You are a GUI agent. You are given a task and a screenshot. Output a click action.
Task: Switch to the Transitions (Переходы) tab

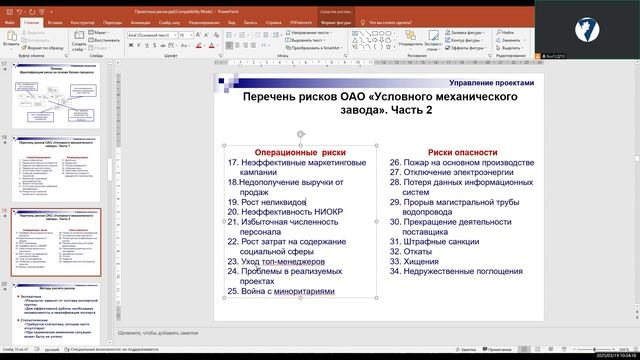click(113, 23)
